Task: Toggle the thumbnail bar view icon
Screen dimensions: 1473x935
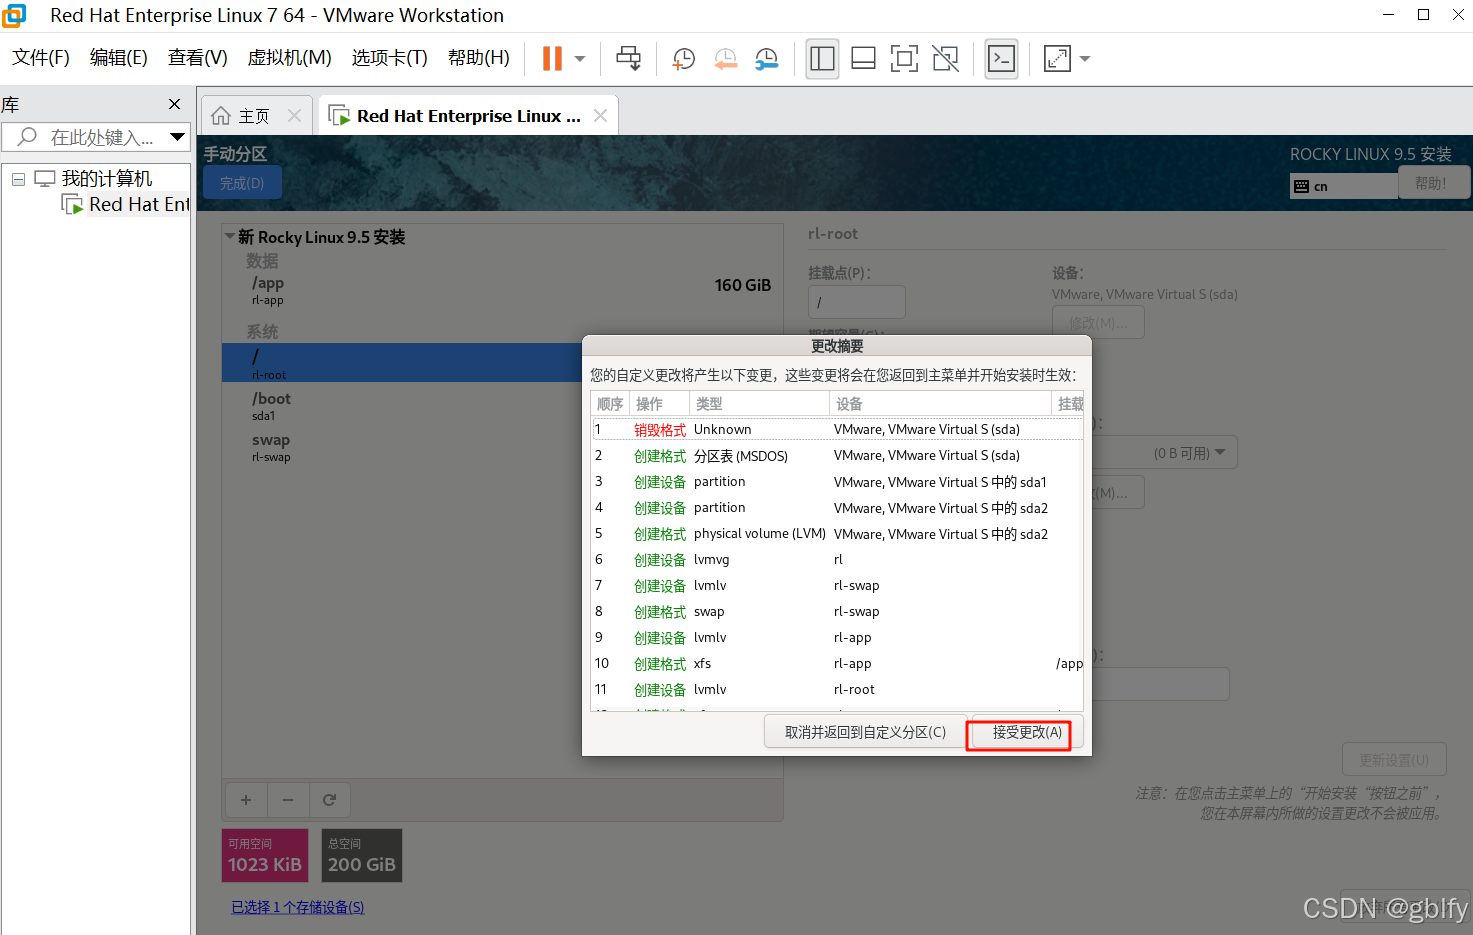Action: coord(863,59)
